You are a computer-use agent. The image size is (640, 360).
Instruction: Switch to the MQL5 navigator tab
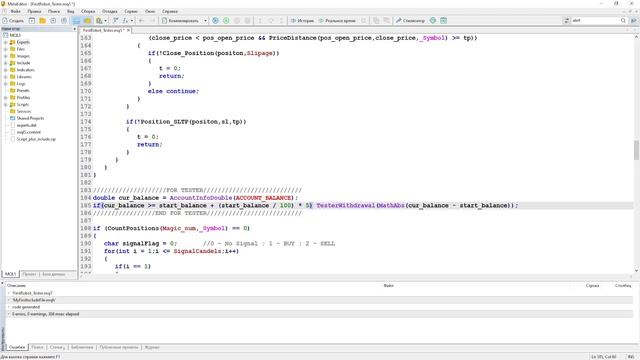[x=10, y=274]
